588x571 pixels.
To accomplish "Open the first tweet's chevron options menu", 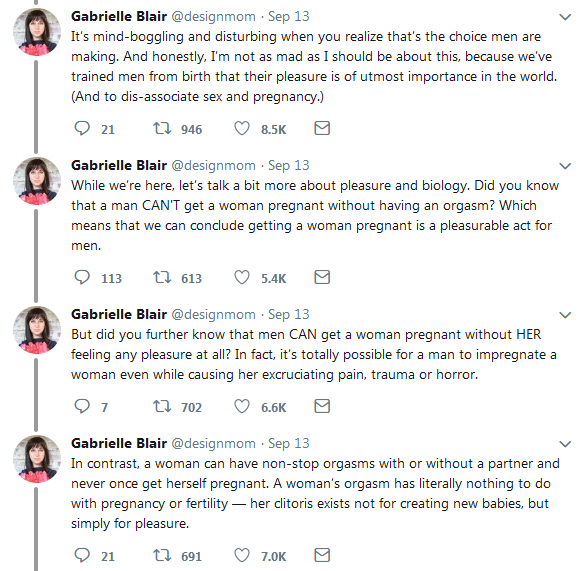I will pyautogui.click(x=565, y=17).
